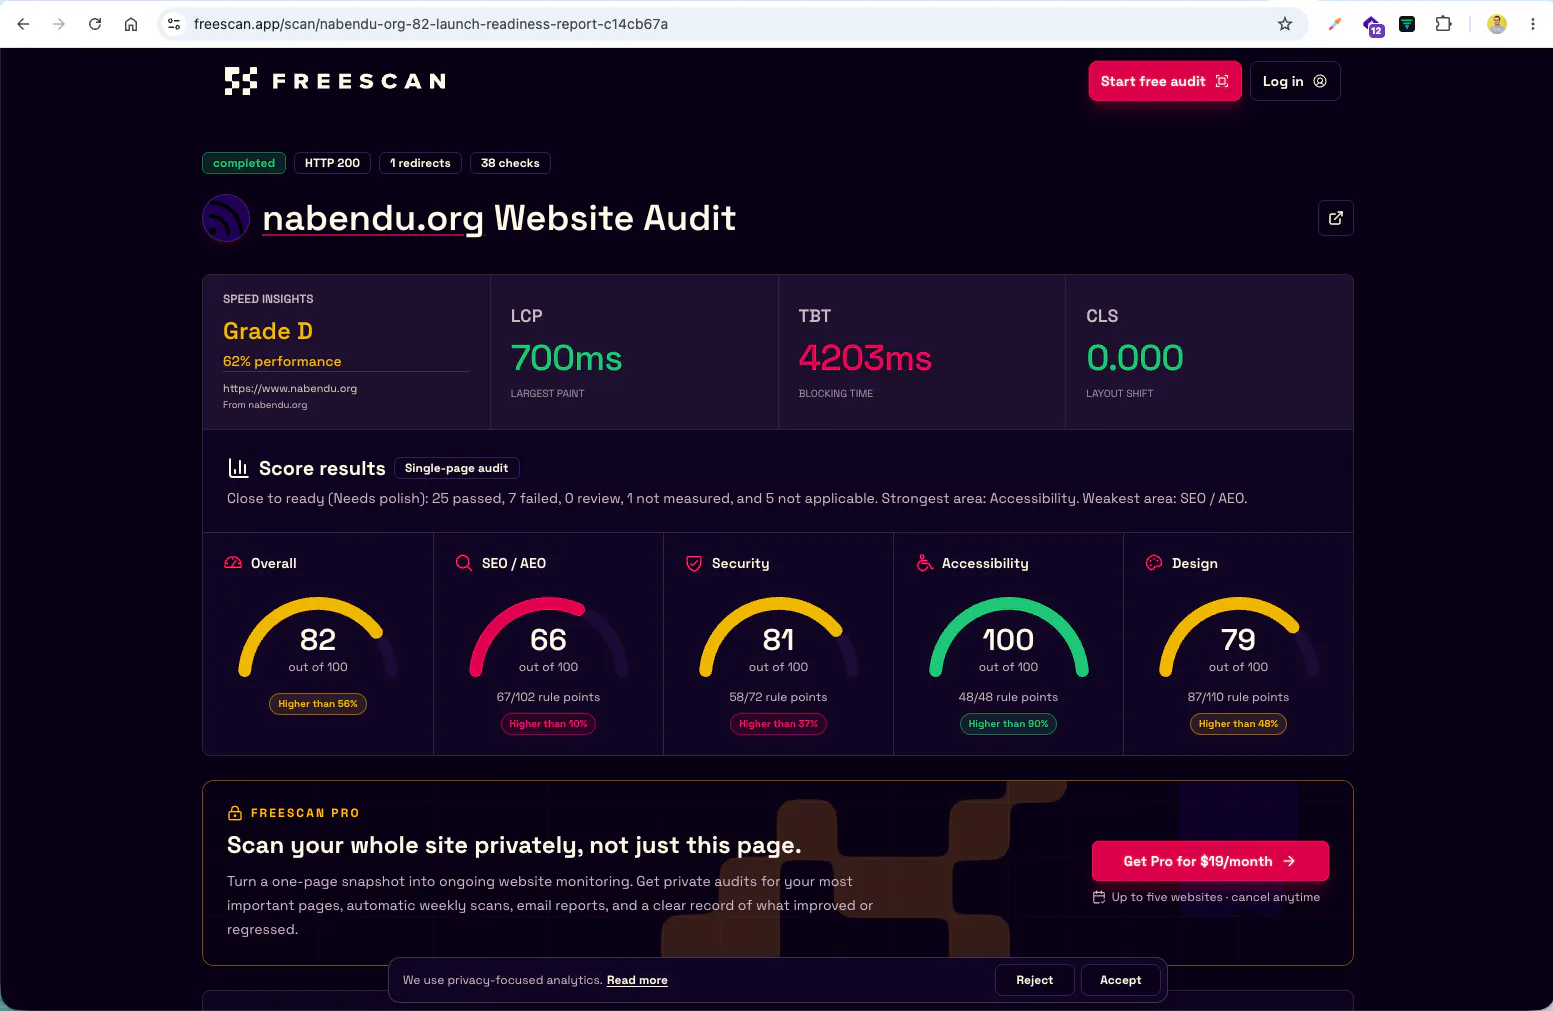
Task: Go back with browser back arrow
Action: tap(23, 24)
